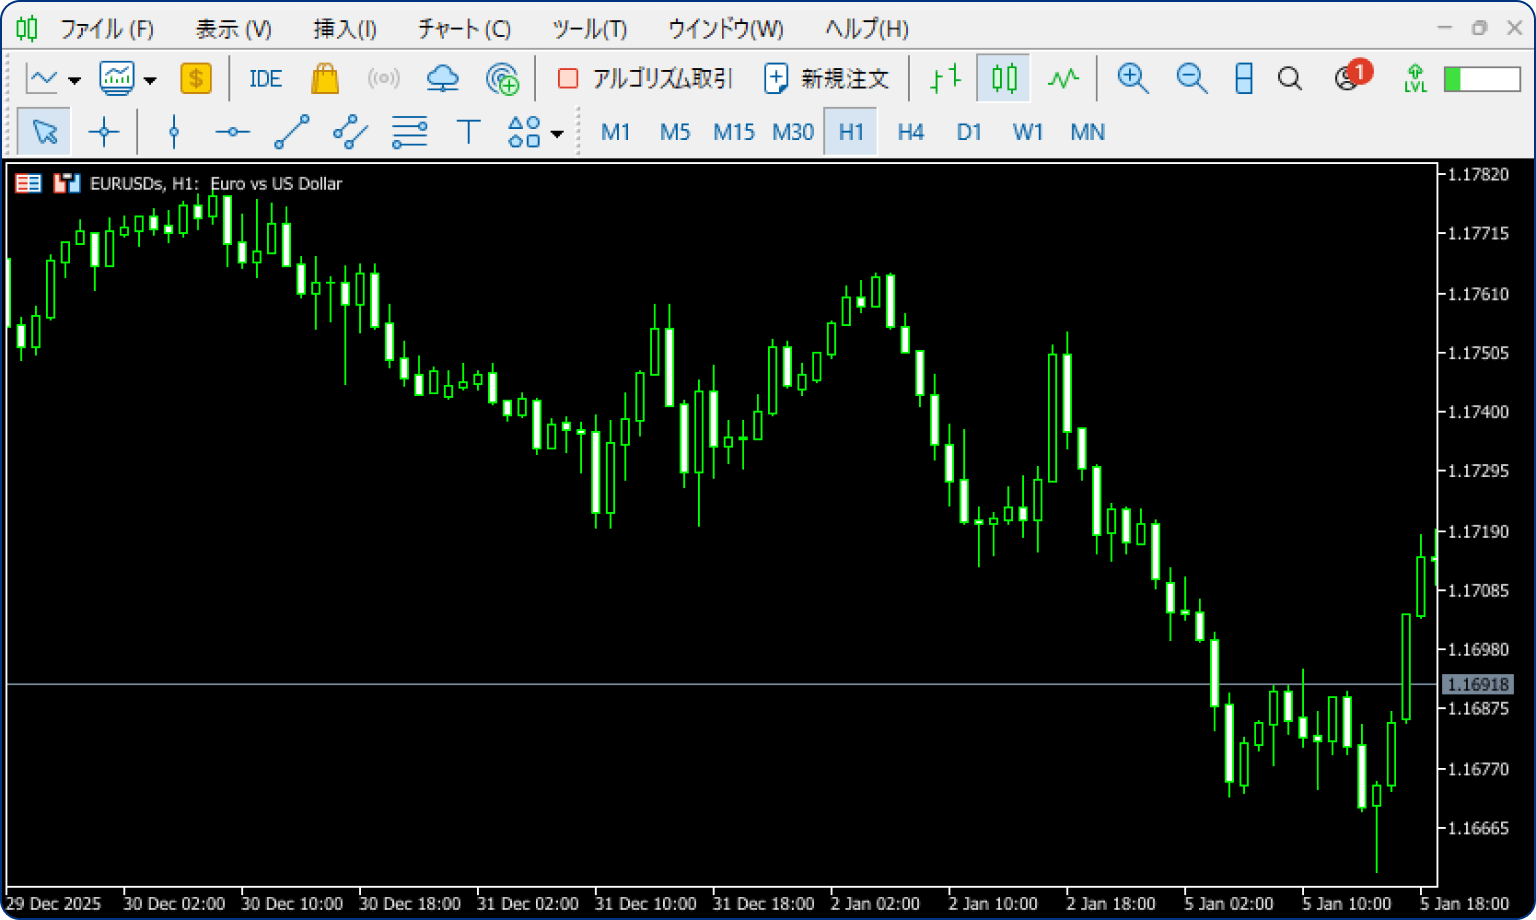Open the Market shopping bag icon

(x=325, y=79)
